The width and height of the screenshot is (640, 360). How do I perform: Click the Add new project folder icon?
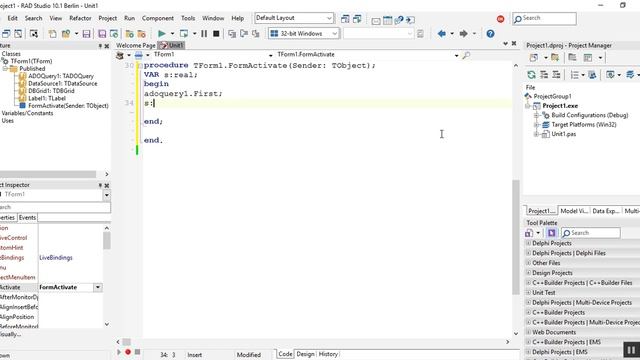pyautogui.click(x=555, y=58)
